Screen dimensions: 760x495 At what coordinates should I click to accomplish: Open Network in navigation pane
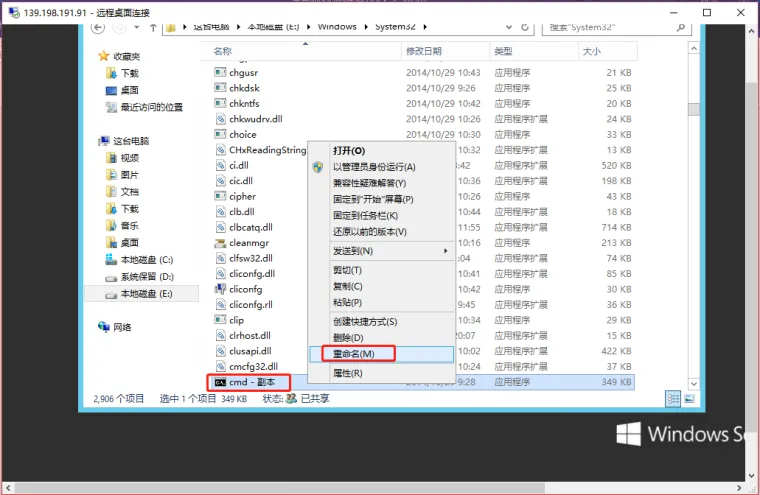115,327
